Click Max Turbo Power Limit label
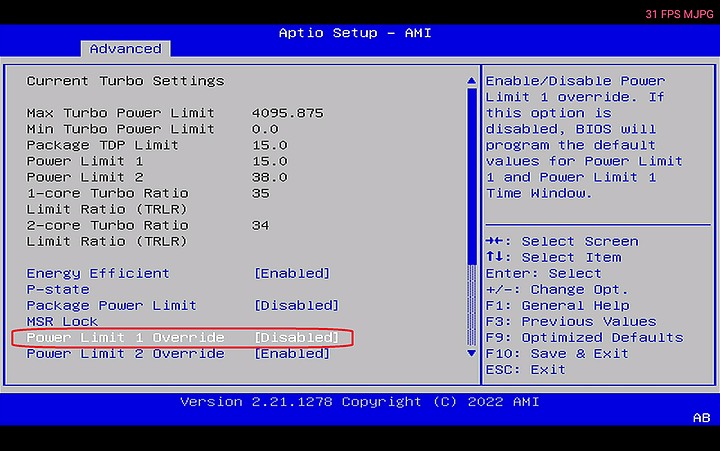 (x=120, y=113)
